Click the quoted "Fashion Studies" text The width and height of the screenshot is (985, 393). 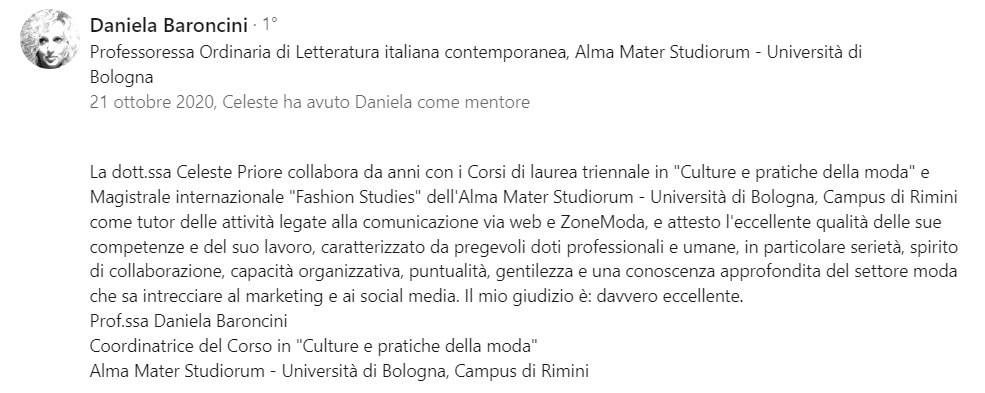(354, 198)
